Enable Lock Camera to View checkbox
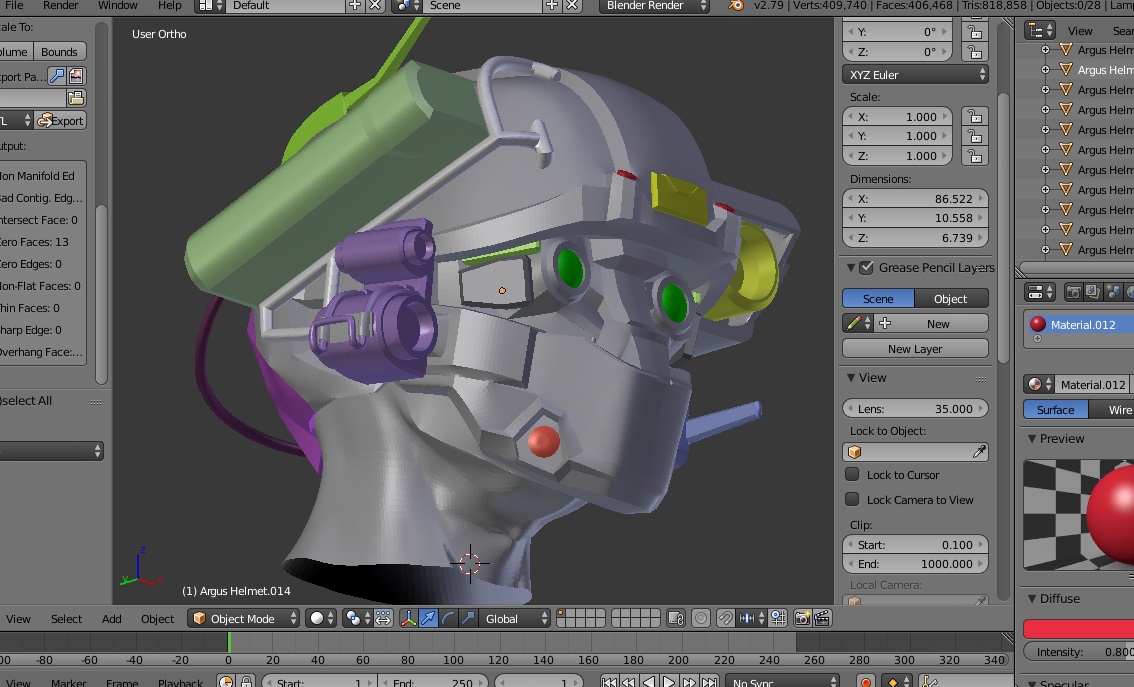The image size is (1134, 687). point(852,500)
